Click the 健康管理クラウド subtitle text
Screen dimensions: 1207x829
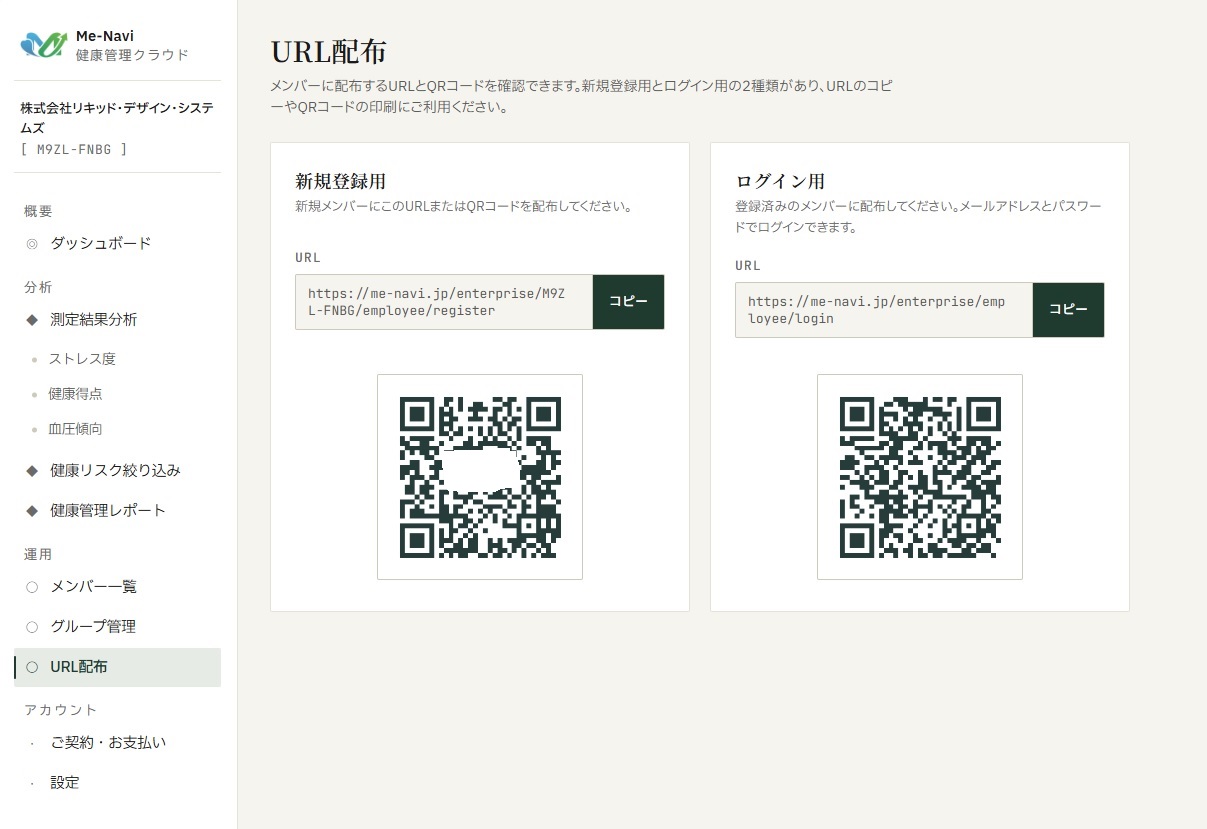[132, 55]
